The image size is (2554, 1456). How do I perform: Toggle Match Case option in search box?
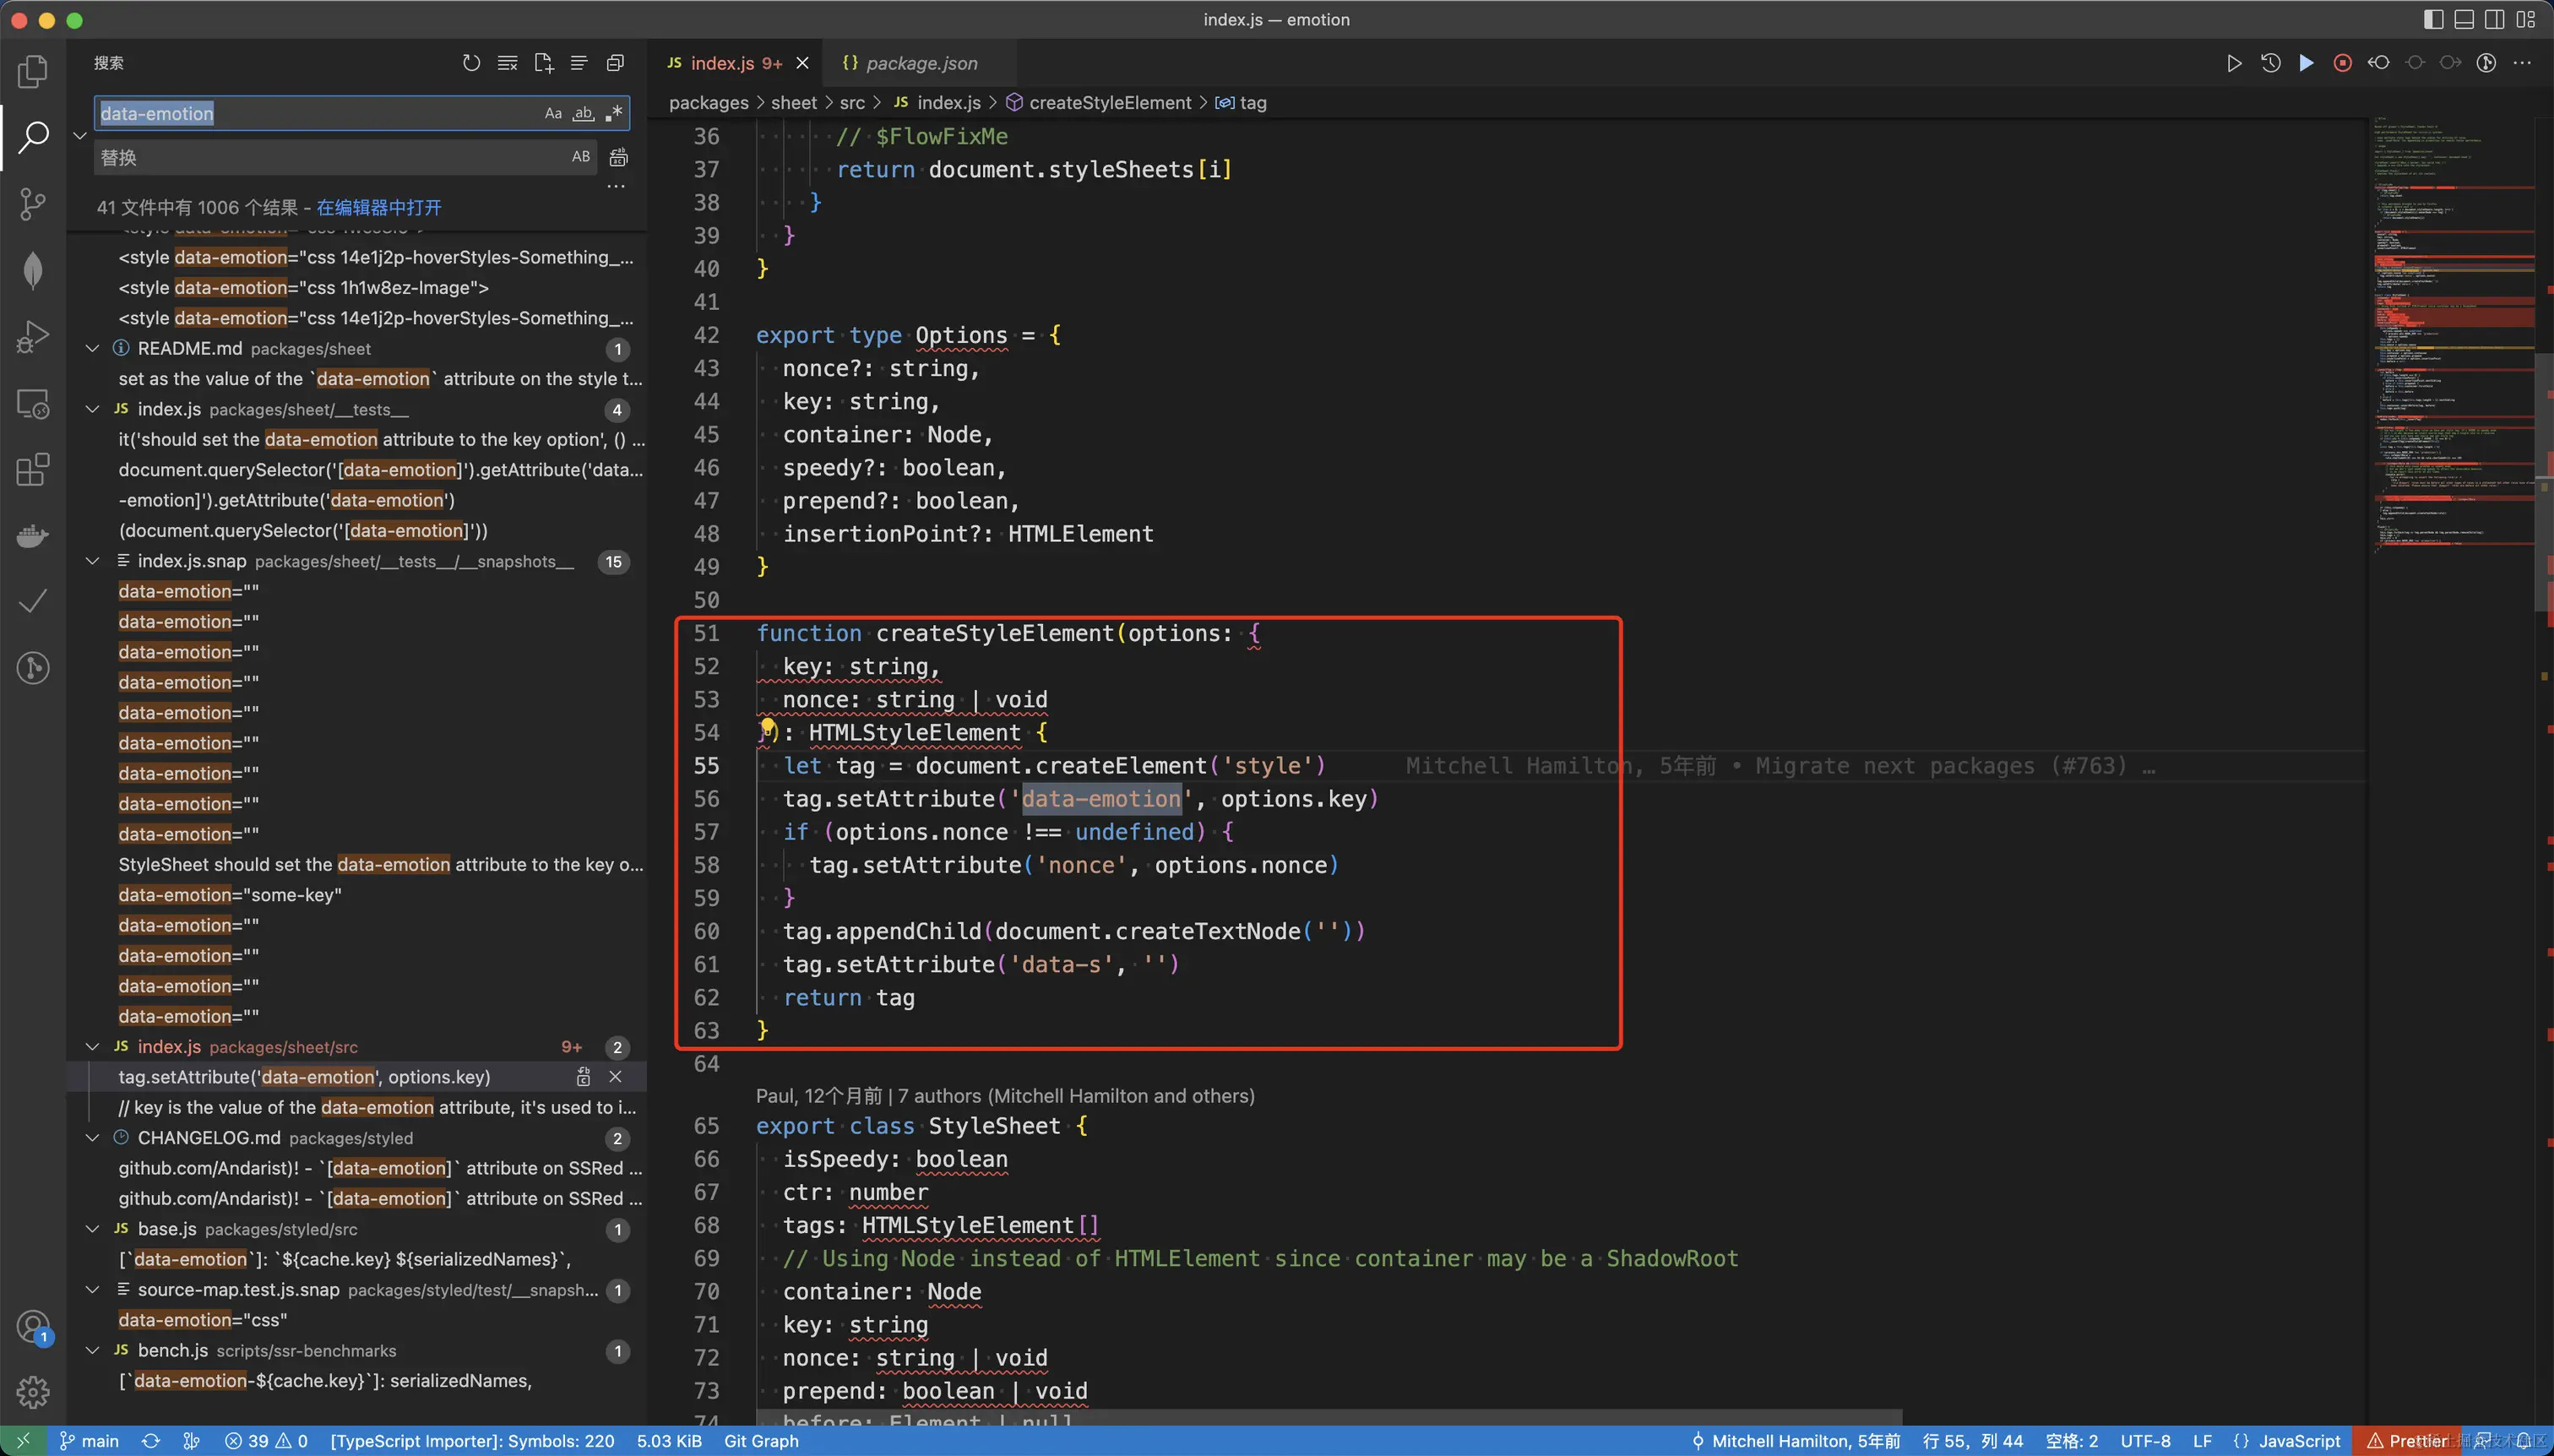click(552, 113)
